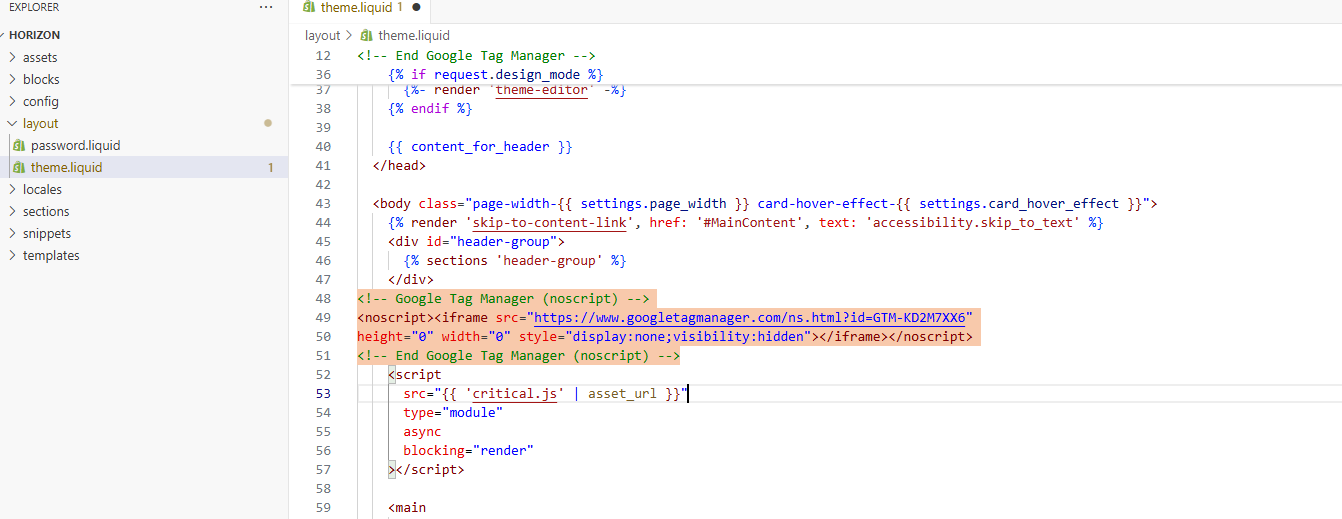Expand the blocks folder
Viewport: 1342px width, 519px height.
pyautogui.click(x=41, y=79)
